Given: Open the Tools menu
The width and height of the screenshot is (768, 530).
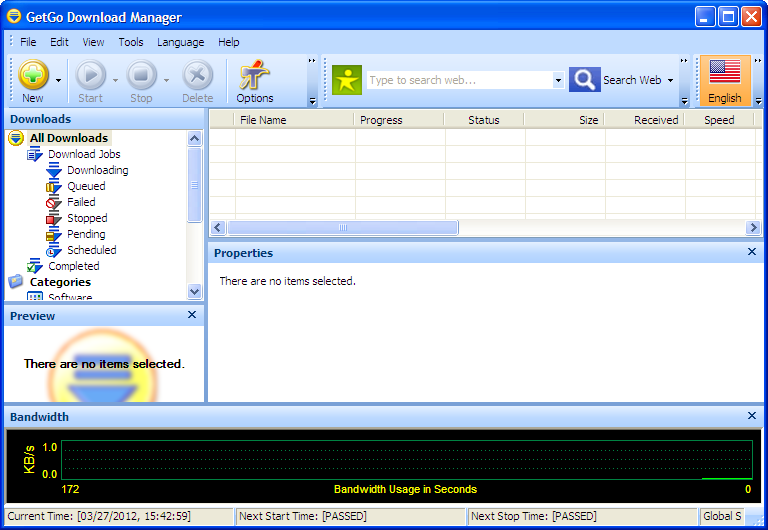Looking at the screenshot, I should coord(131,42).
